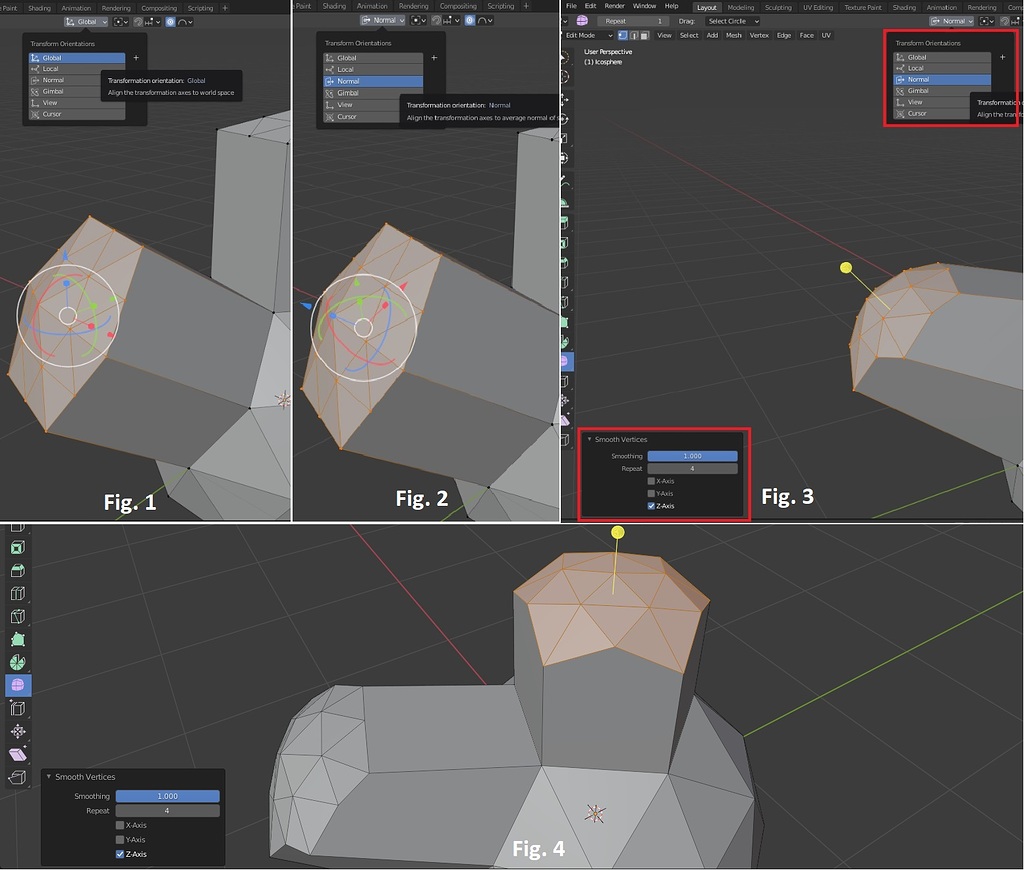The height and width of the screenshot is (870, 1024).
Task: Click plus to add orientation in Fig. 3
Action: coord(1002,57)
